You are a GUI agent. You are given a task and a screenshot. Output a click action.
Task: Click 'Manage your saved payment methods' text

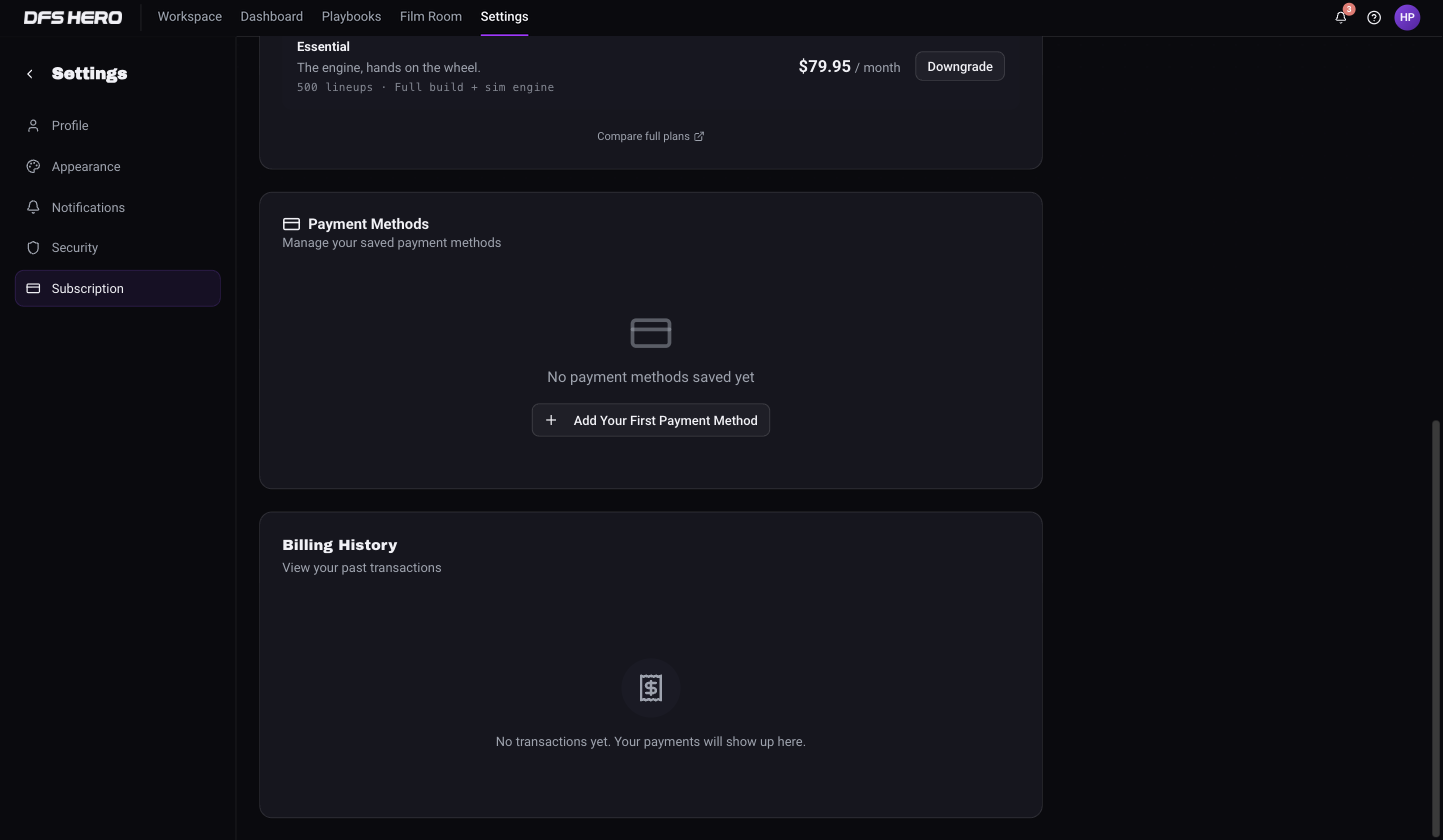392,242
